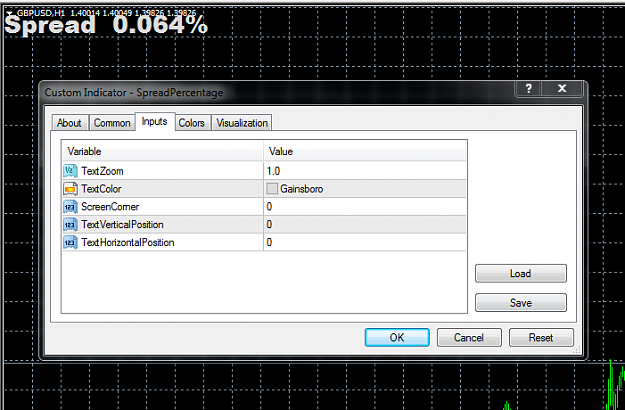Viewport: 625px width, 410px height.
Task: Select the TextVerticalPosition value 0
Action: pos(269,224)
